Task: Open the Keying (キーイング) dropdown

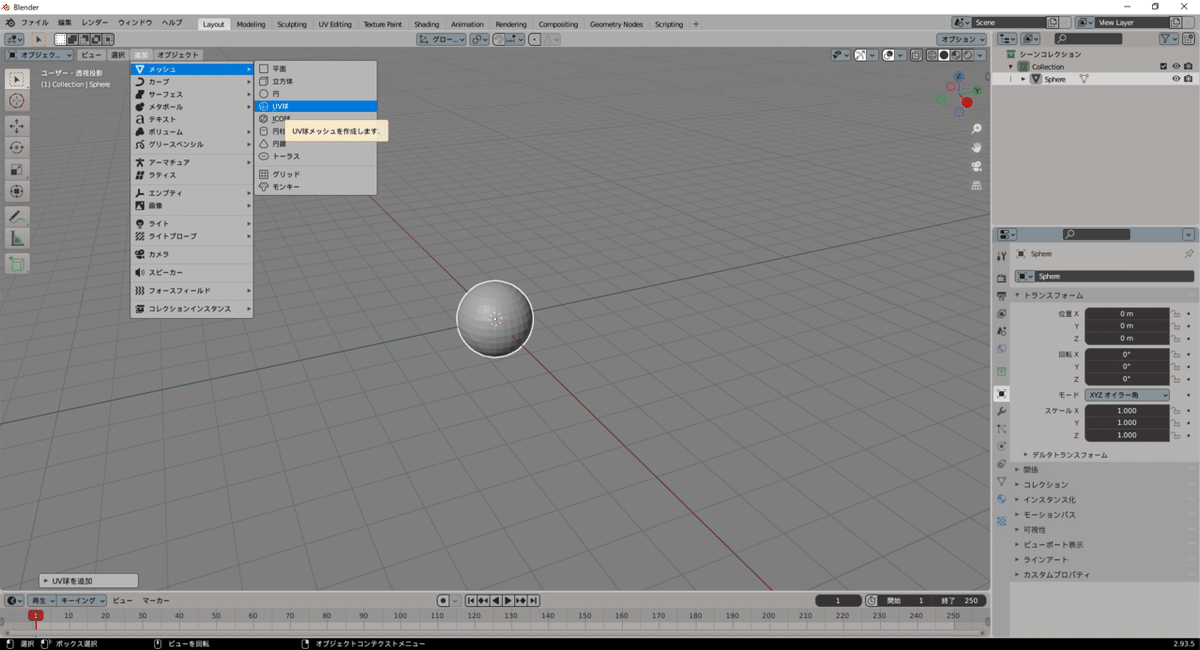Action: [x=82, y=600]
